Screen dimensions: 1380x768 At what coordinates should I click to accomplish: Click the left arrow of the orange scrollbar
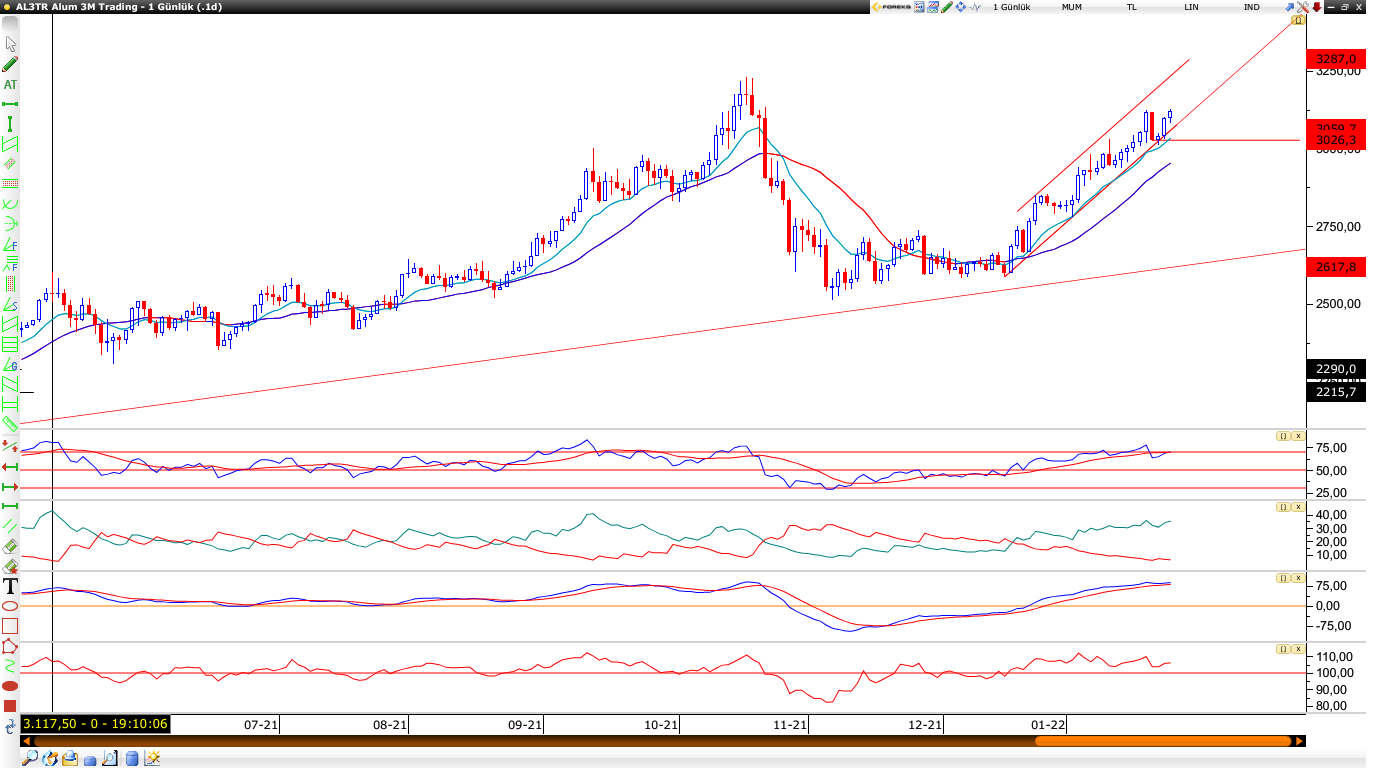pyautogui.click(x=27, y=741)
